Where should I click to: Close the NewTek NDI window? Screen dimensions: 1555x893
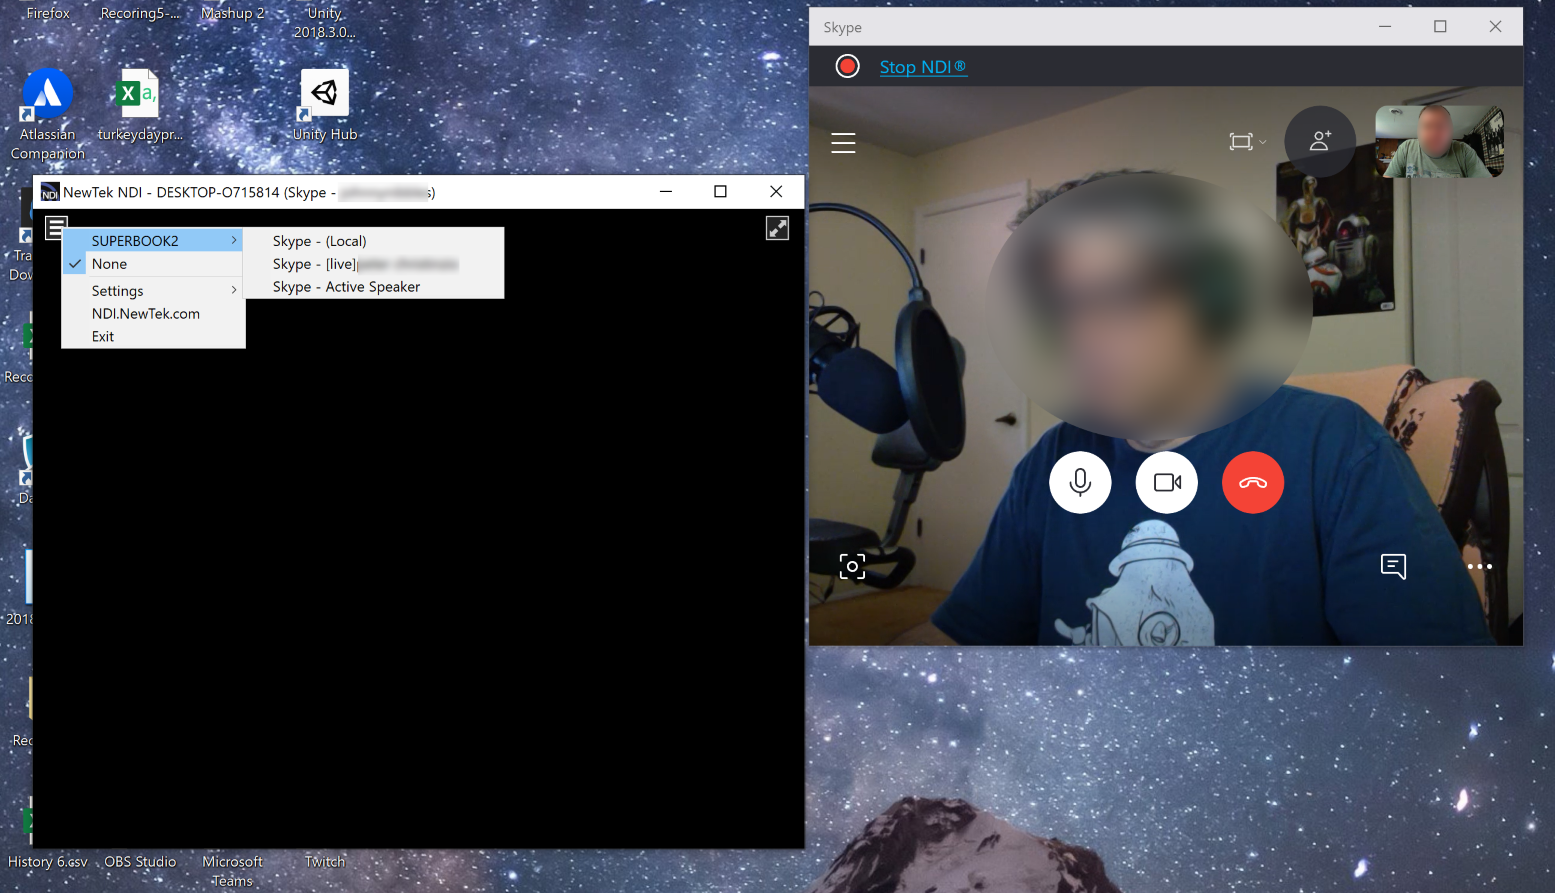(x=776, y=191)
